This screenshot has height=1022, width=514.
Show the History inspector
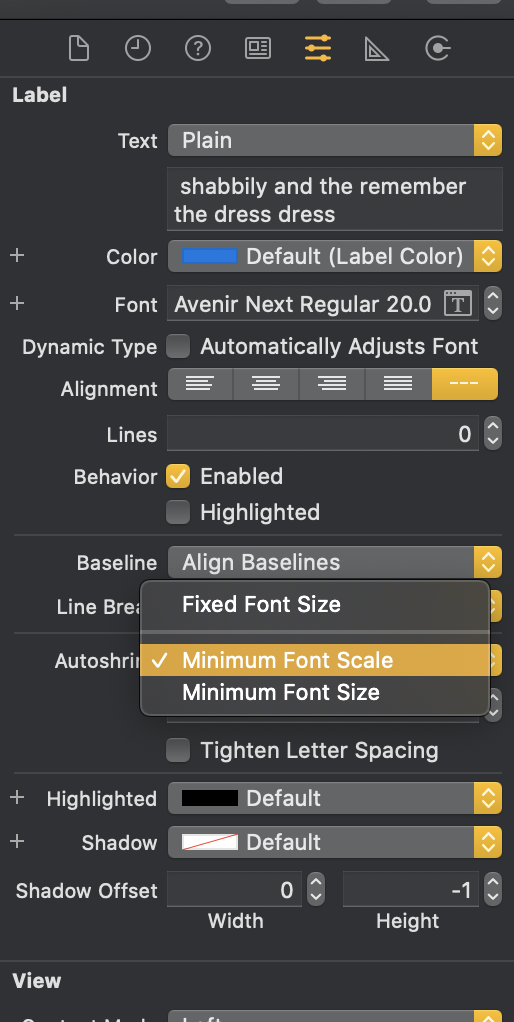point(138,49)
